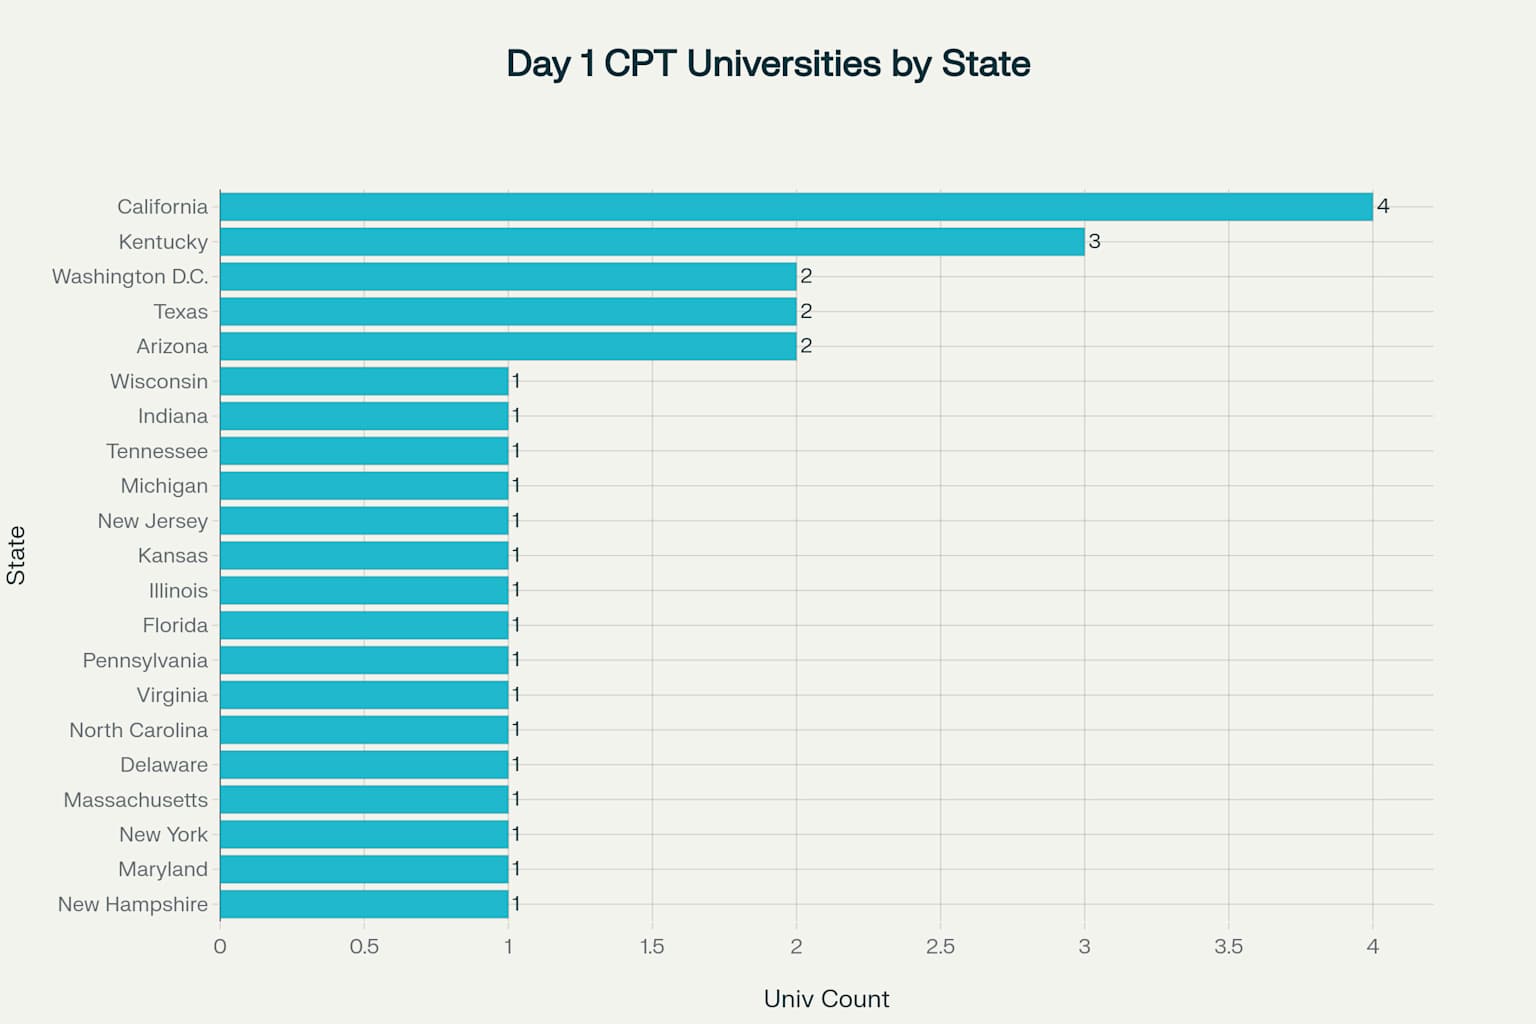Click the California bar
This screenshot has width=1536, height=1024.
pyautogui.click(x=796, y=207)
